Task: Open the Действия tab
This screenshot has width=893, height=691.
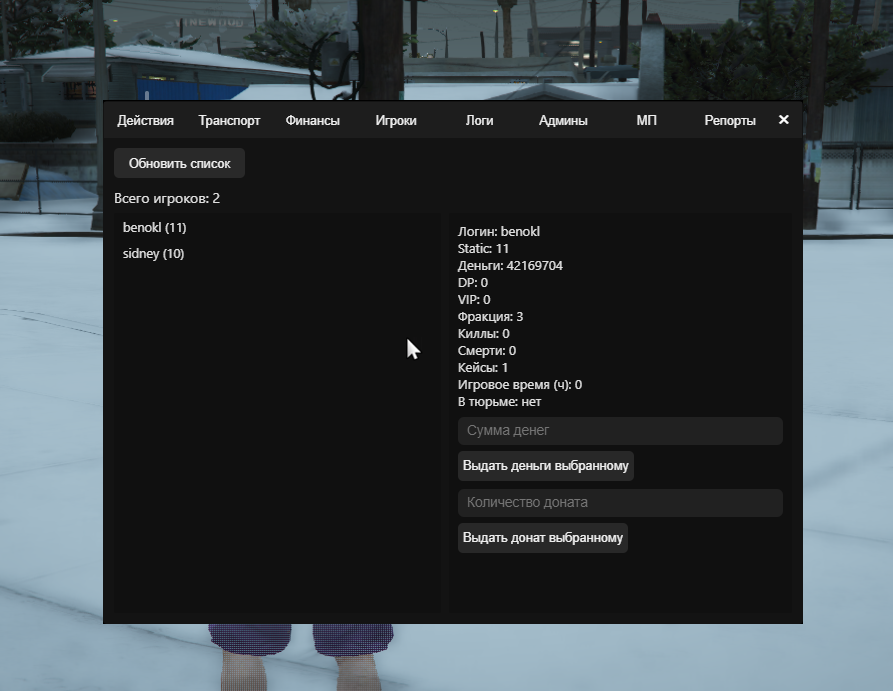Action: (145, 121)
